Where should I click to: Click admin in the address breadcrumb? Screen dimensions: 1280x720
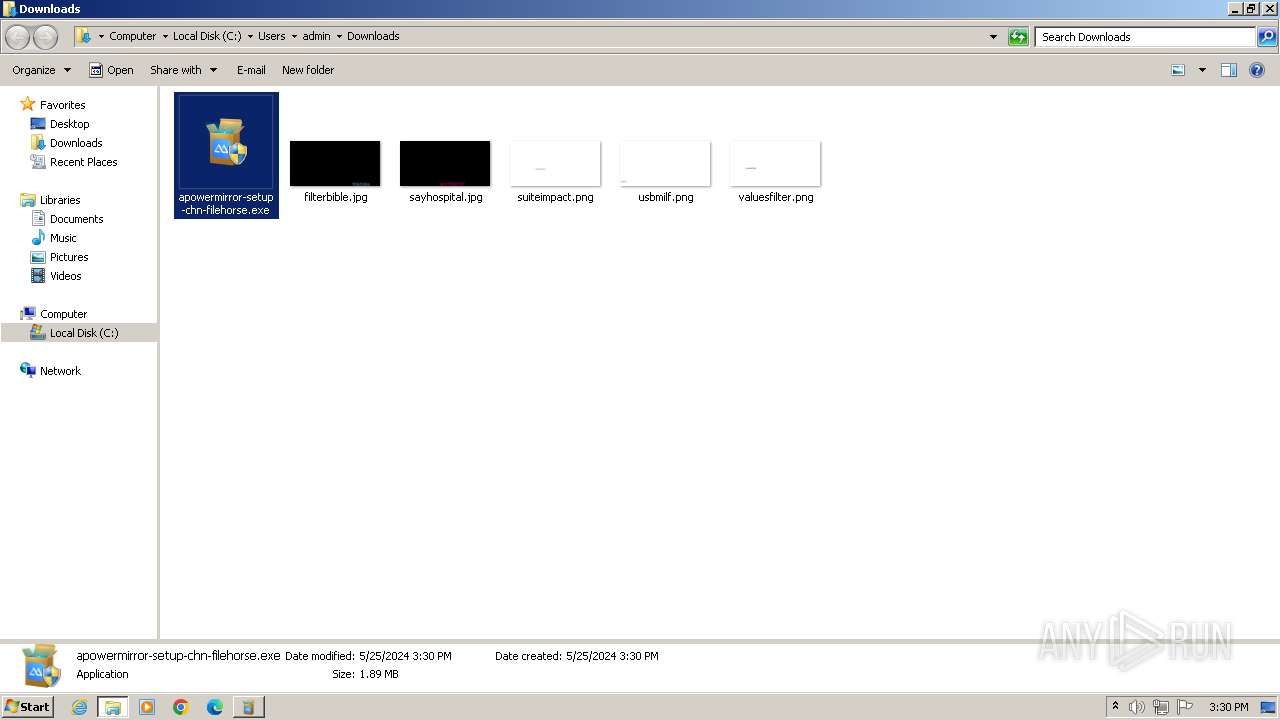click(316, 36)
